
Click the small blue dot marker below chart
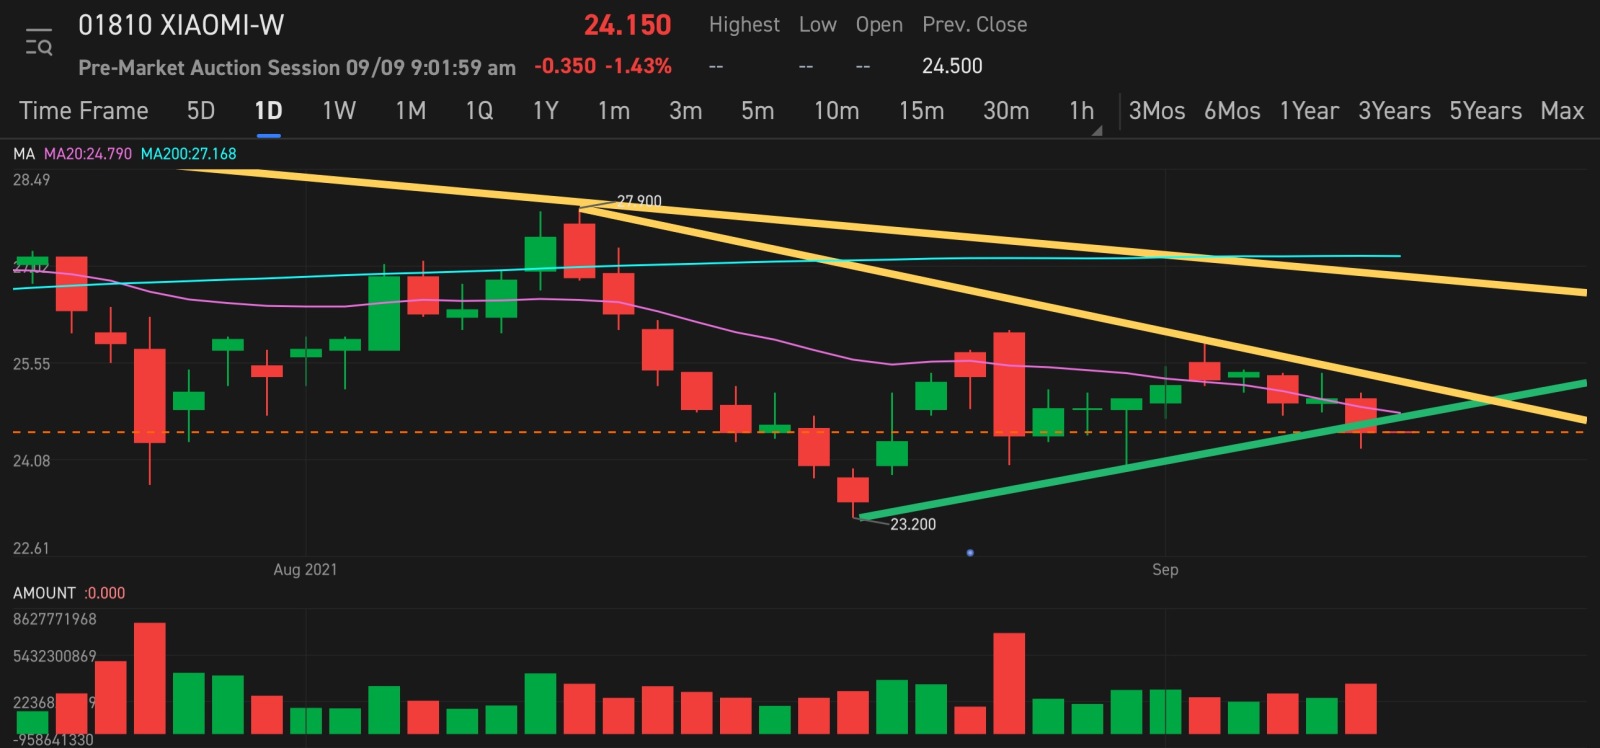970,552
